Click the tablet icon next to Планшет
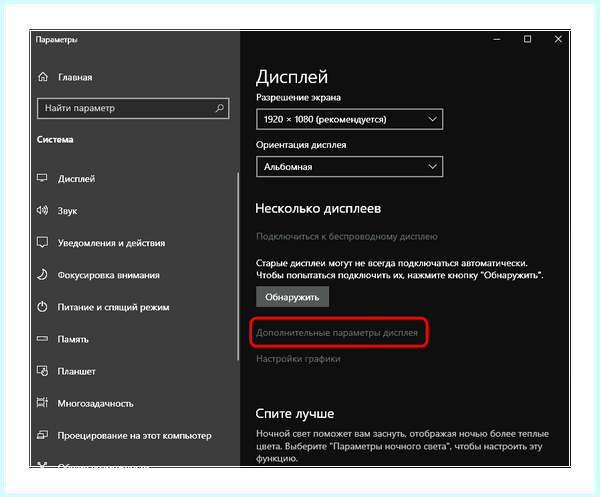Image resolution: width=600 pixels, height=497 pixels. pyautogui.click(x=42, y=371)
